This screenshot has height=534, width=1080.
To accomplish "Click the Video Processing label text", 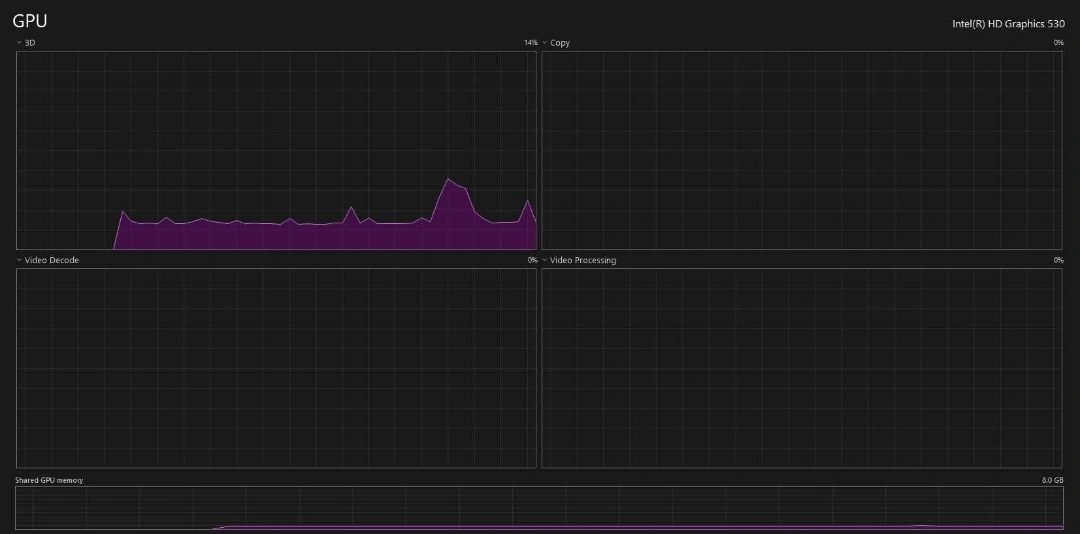I will pyautogui.click(x=583, y=260).
